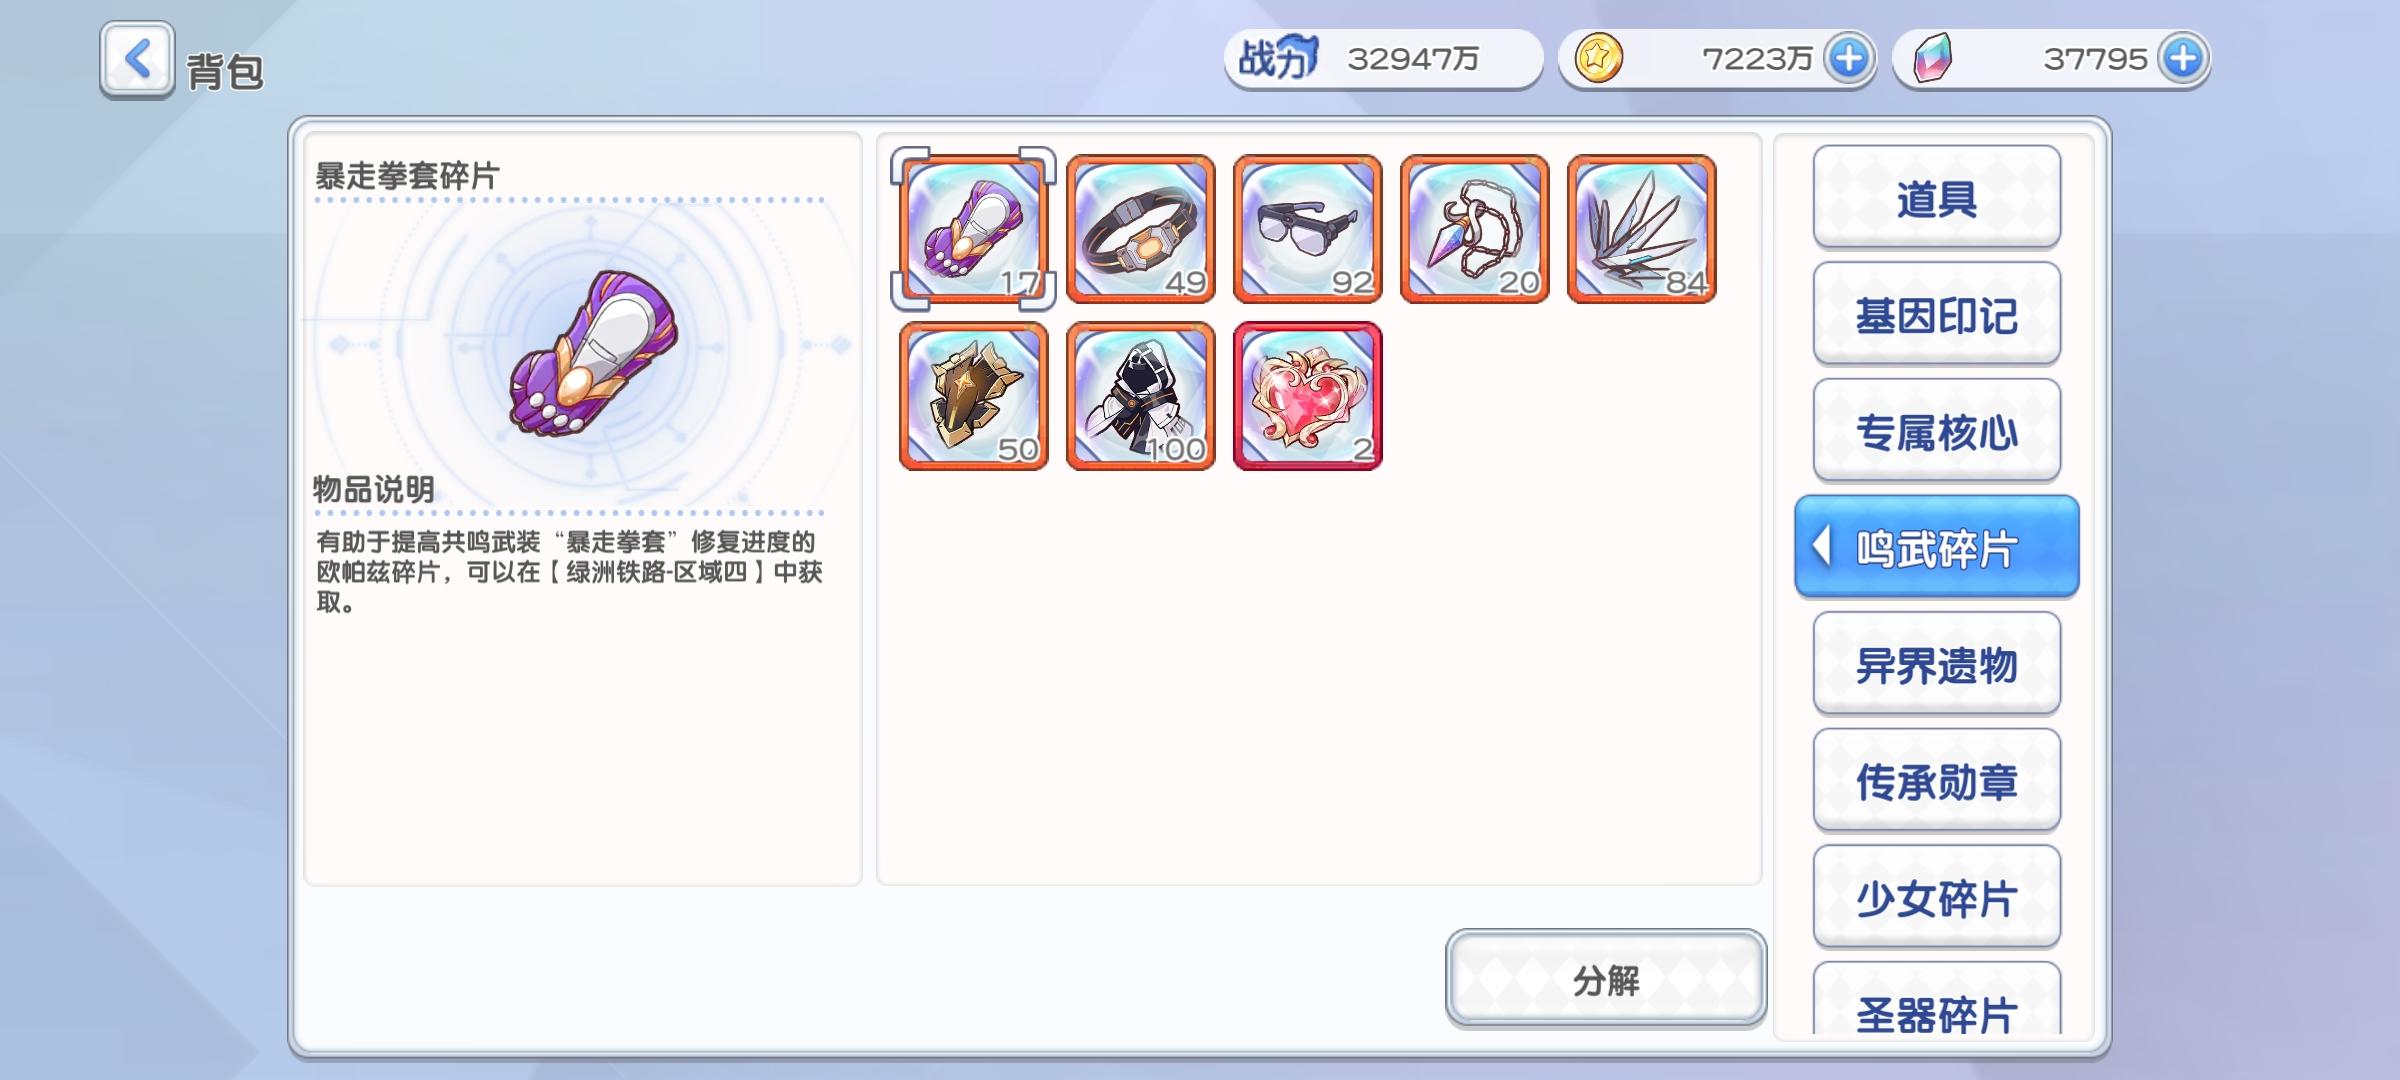Open the 专属核心 category

(x=1937, y=431)
